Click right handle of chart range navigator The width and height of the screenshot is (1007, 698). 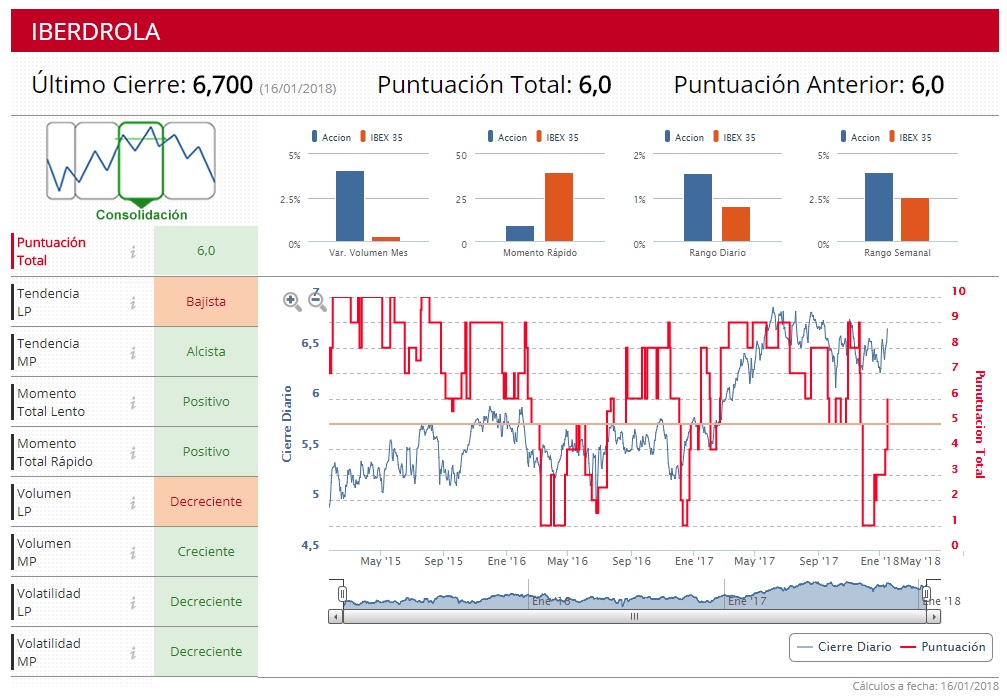(926, 594)
